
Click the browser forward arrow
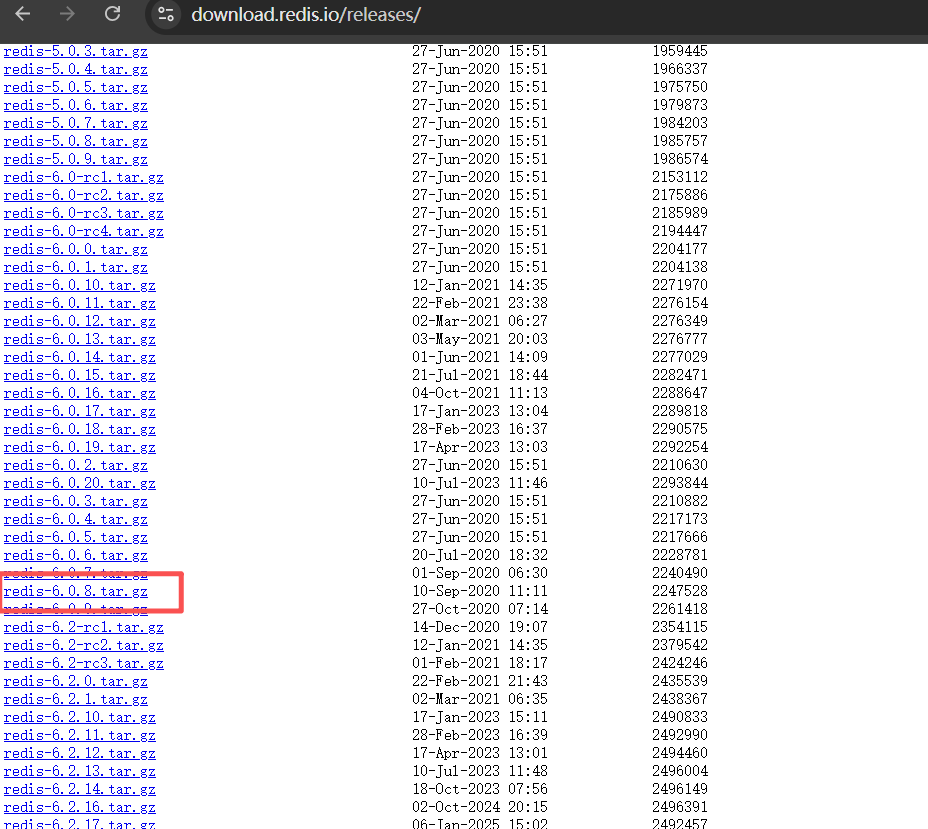(x=67, y=14)
